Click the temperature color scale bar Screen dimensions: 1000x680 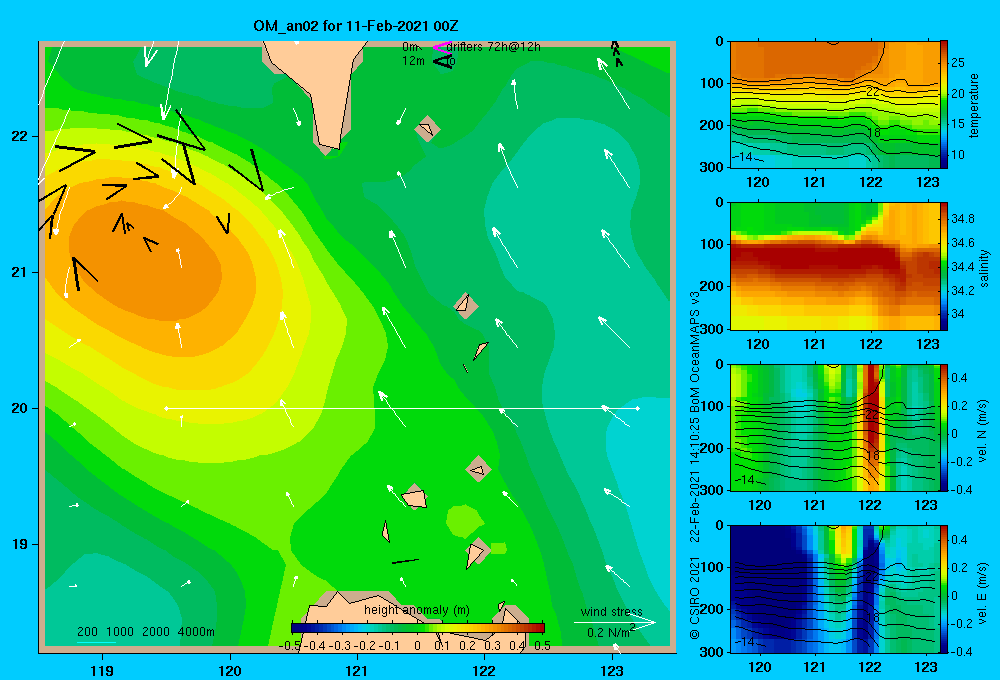(943, 105)
